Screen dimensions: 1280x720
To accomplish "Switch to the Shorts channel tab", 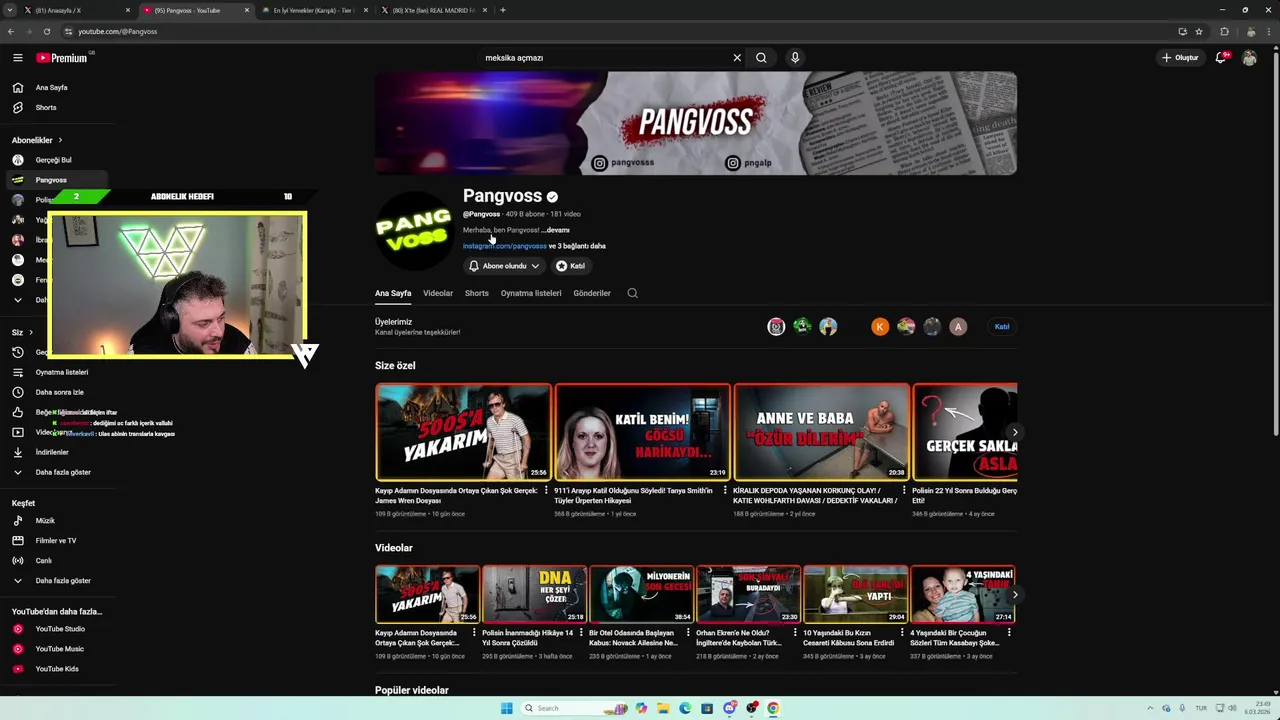I will [x=477, y=293].
